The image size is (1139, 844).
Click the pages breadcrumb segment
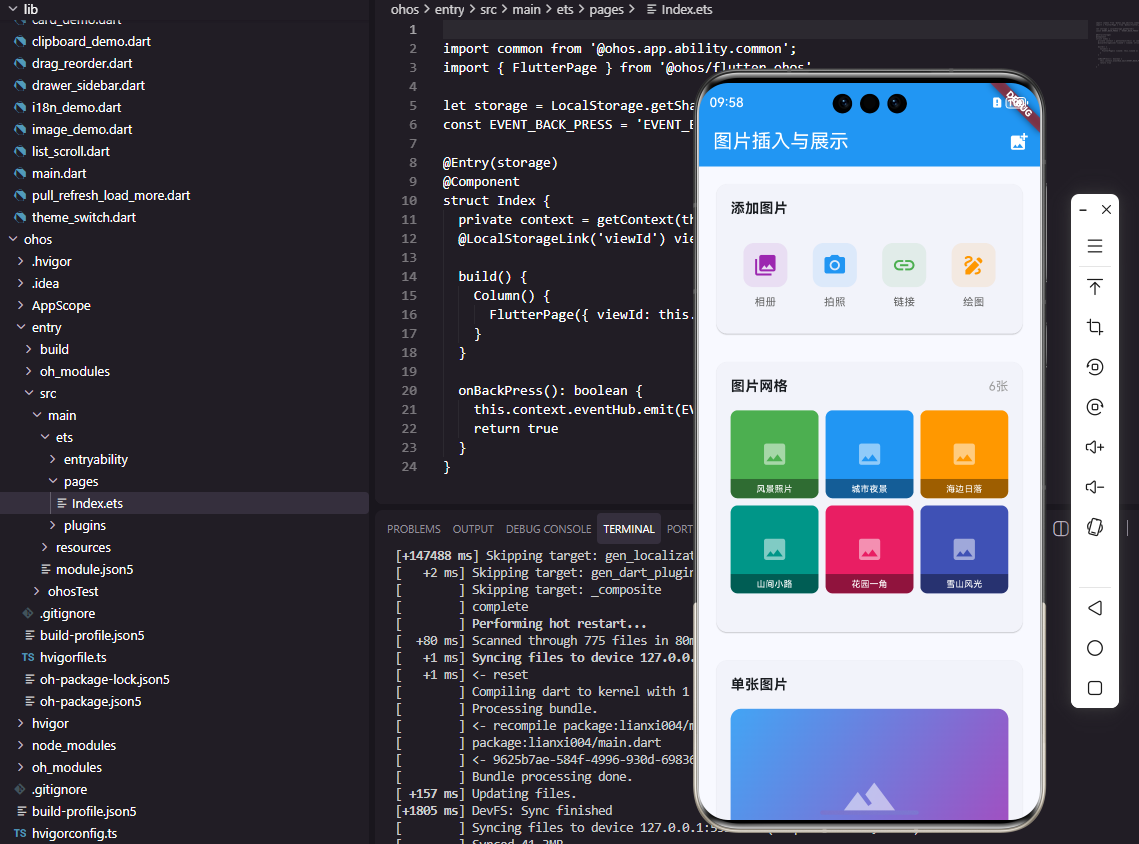[x=607, y=9]
